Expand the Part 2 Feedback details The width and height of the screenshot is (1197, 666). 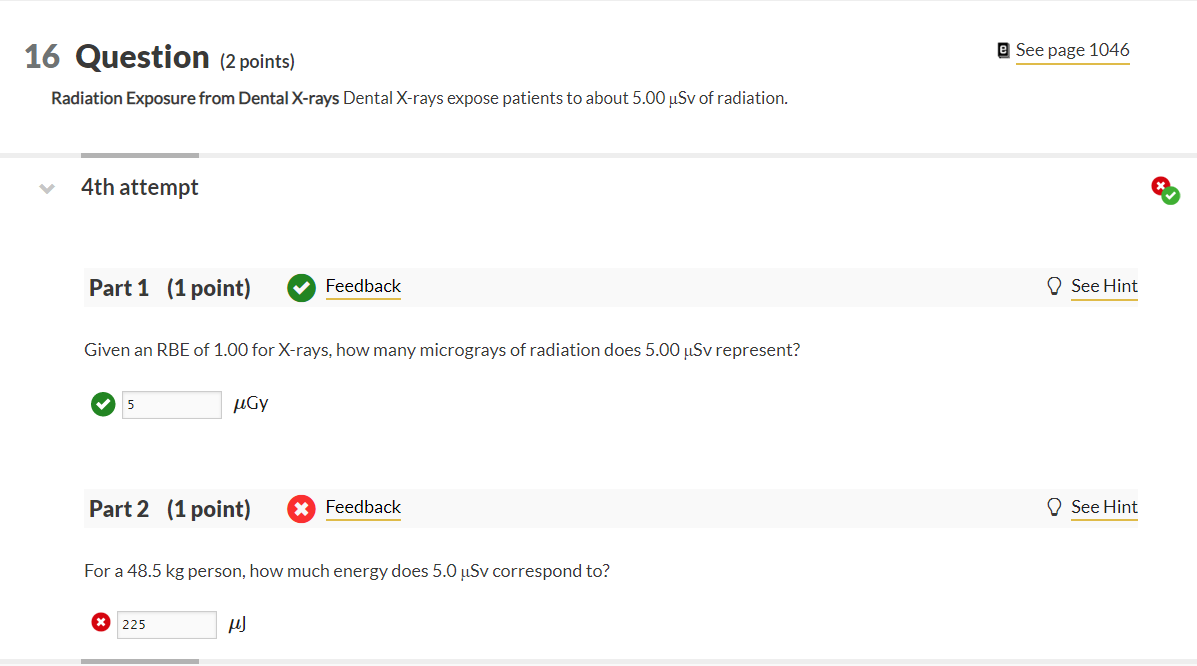coord(363,507)
